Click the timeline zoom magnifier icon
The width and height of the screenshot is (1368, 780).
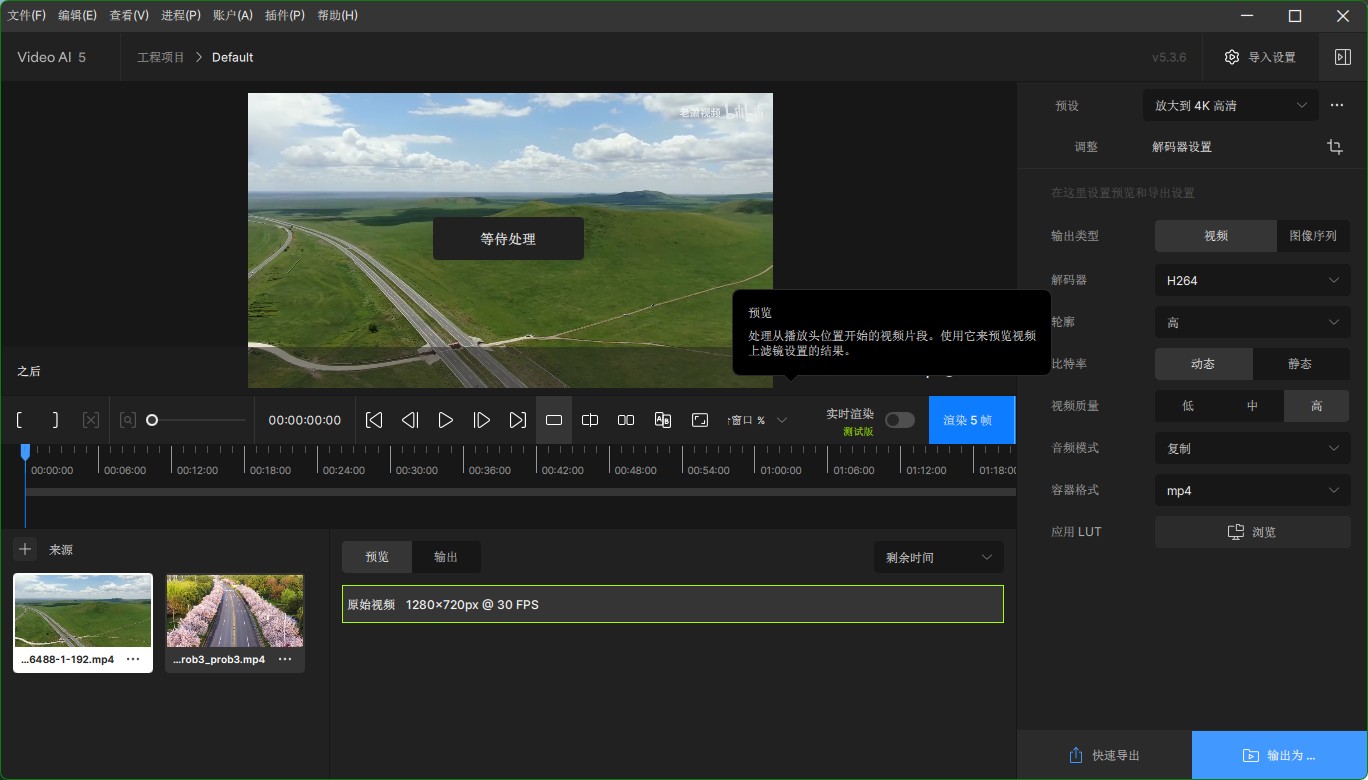(128, 420)
